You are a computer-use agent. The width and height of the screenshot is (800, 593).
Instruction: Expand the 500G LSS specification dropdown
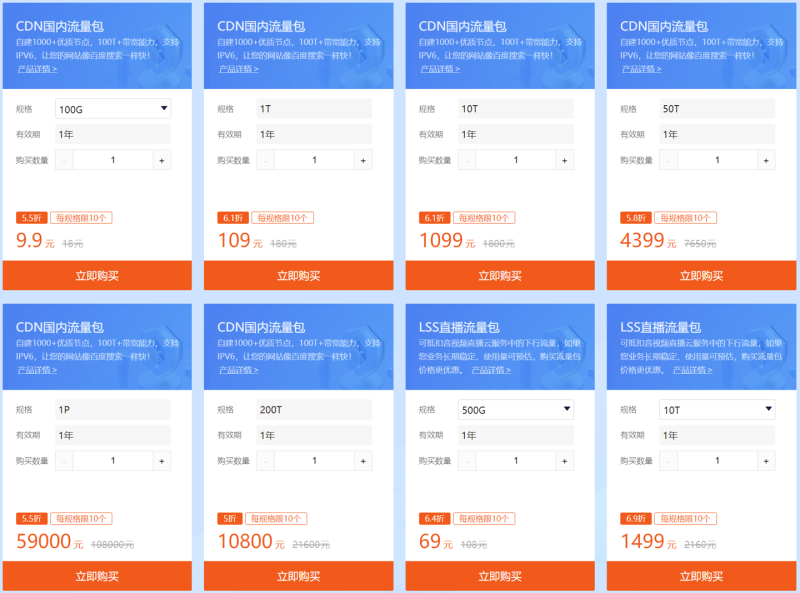click(x=515, y=409)
